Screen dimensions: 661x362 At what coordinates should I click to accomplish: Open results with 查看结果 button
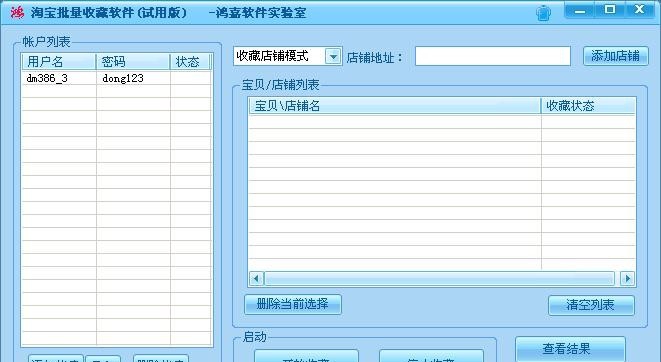570,349
